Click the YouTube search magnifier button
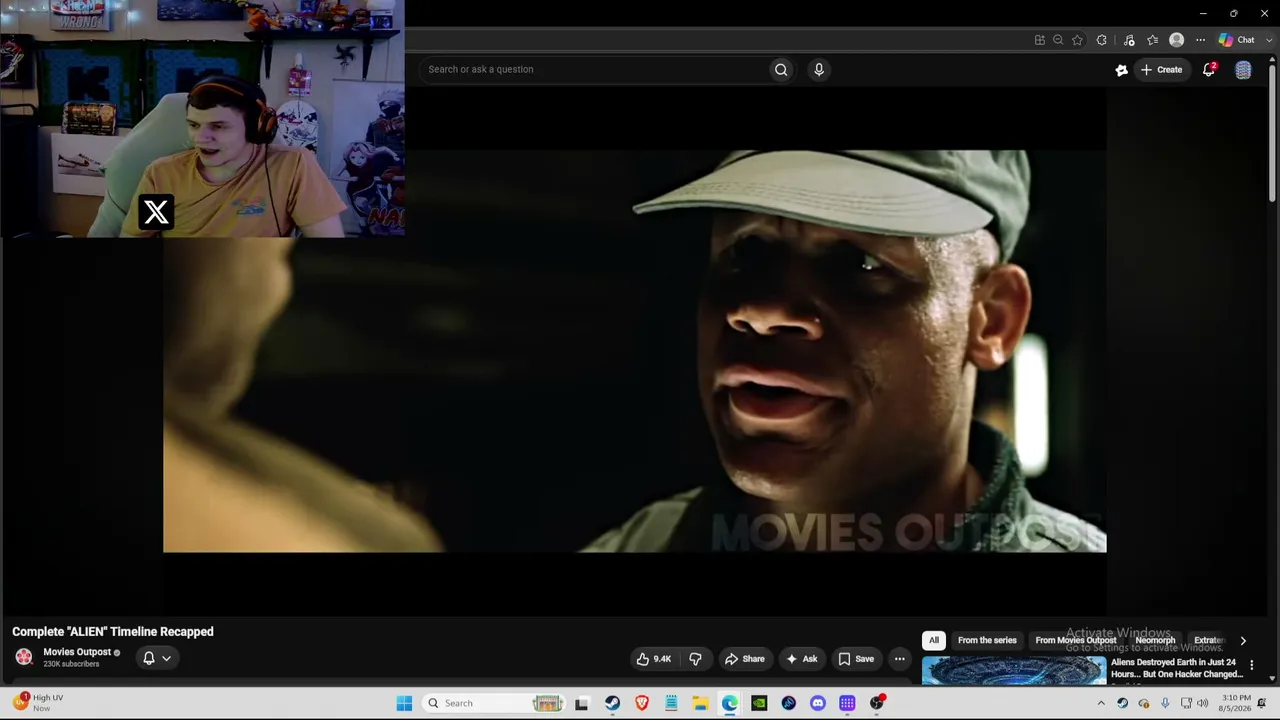This screenshot has height=720, width=1280. coord(781,69)
